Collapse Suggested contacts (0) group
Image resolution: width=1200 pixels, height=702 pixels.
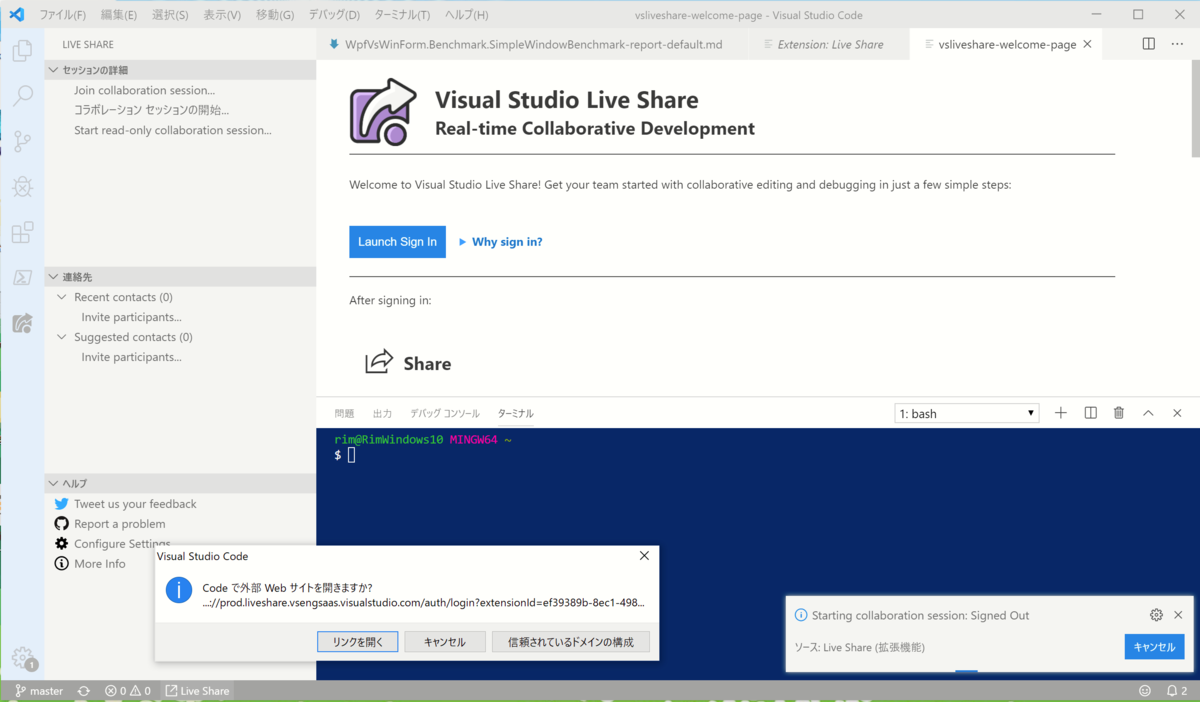62,337
